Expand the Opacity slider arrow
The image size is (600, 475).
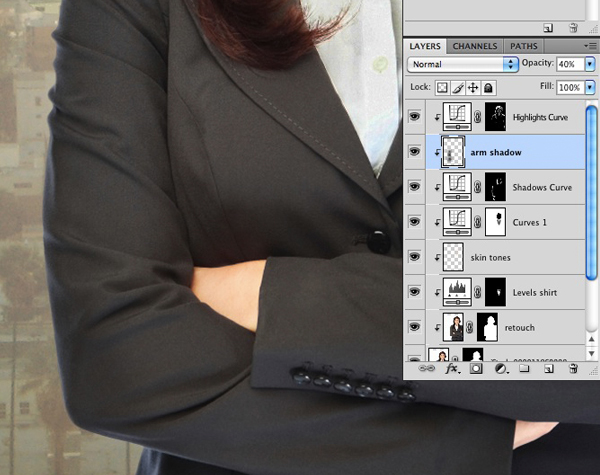coord(591,64)
